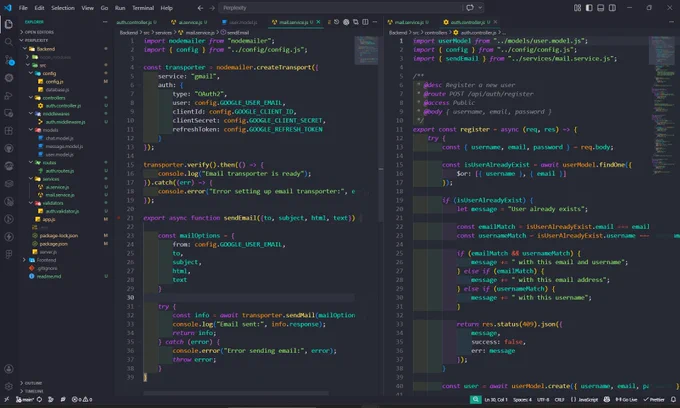Close the mail.service.js tab in left group
Screen dimensions: 680x408
tap(318, 22)
